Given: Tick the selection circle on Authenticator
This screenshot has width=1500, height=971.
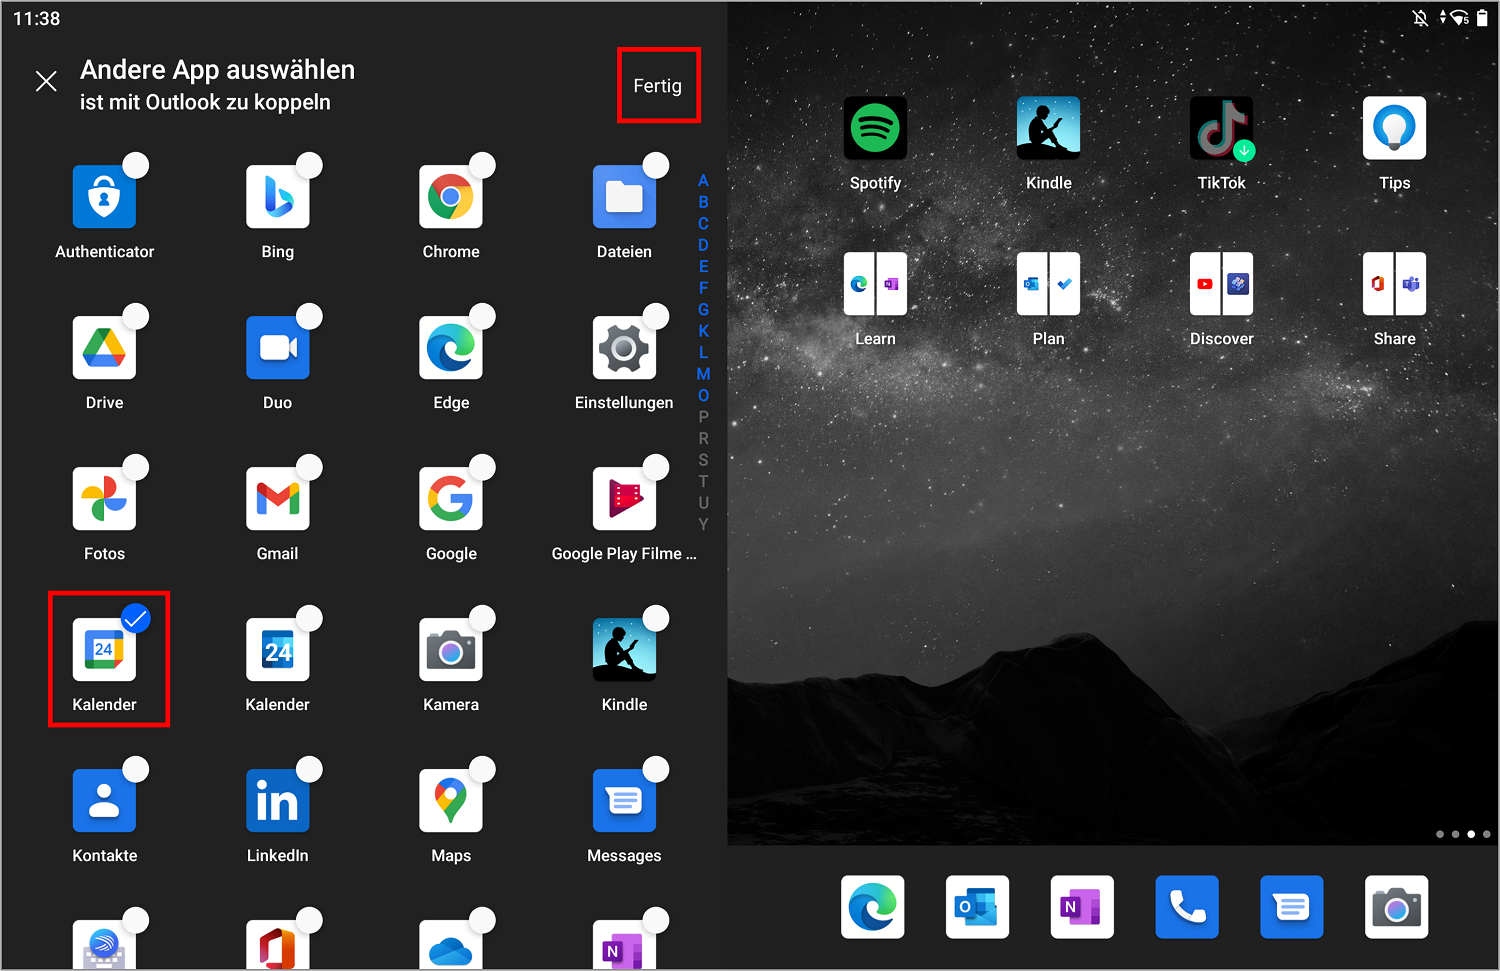Looking at the screenshot, I should point(136,165).
